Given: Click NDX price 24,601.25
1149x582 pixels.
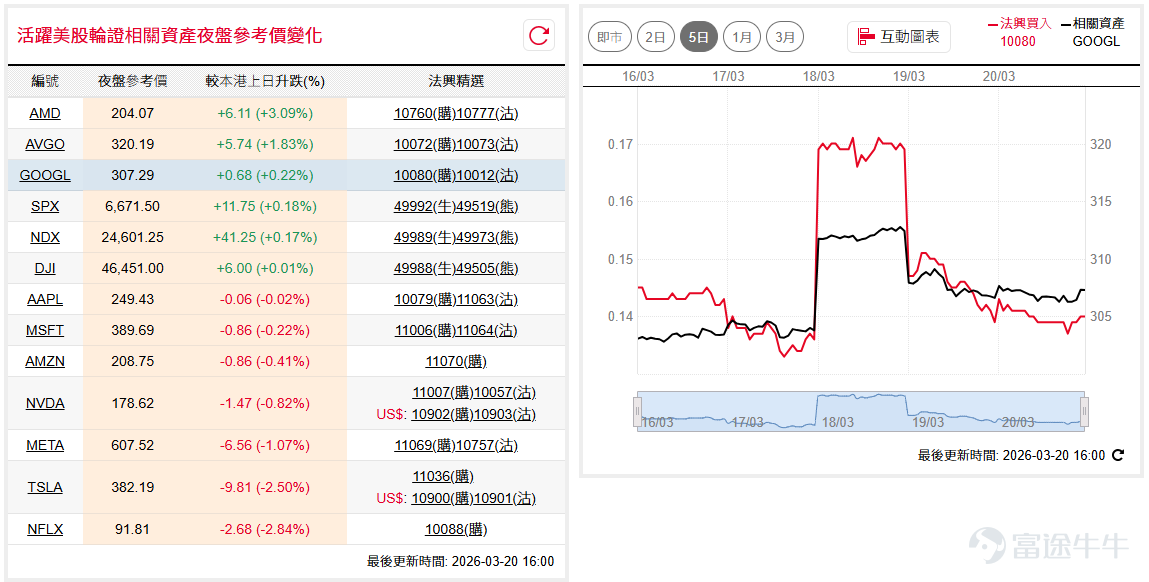Looking at the screenshot, I should tap(133, 237).
